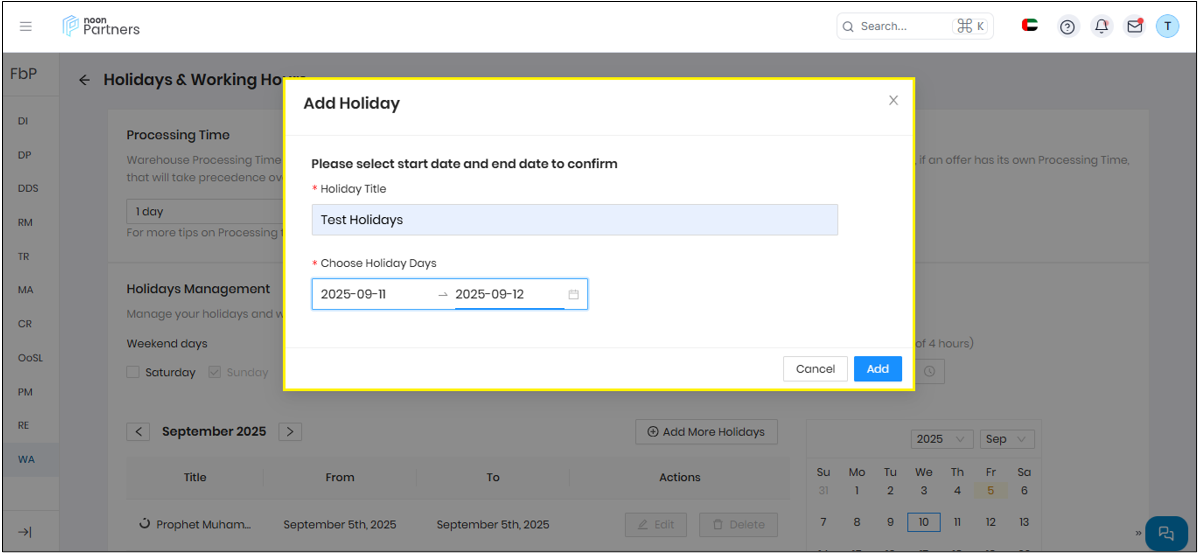The image size is (1199, 554).
Task: Close the Add Holiday dialog
Action: pyautogui.click(x=893, y=100)
